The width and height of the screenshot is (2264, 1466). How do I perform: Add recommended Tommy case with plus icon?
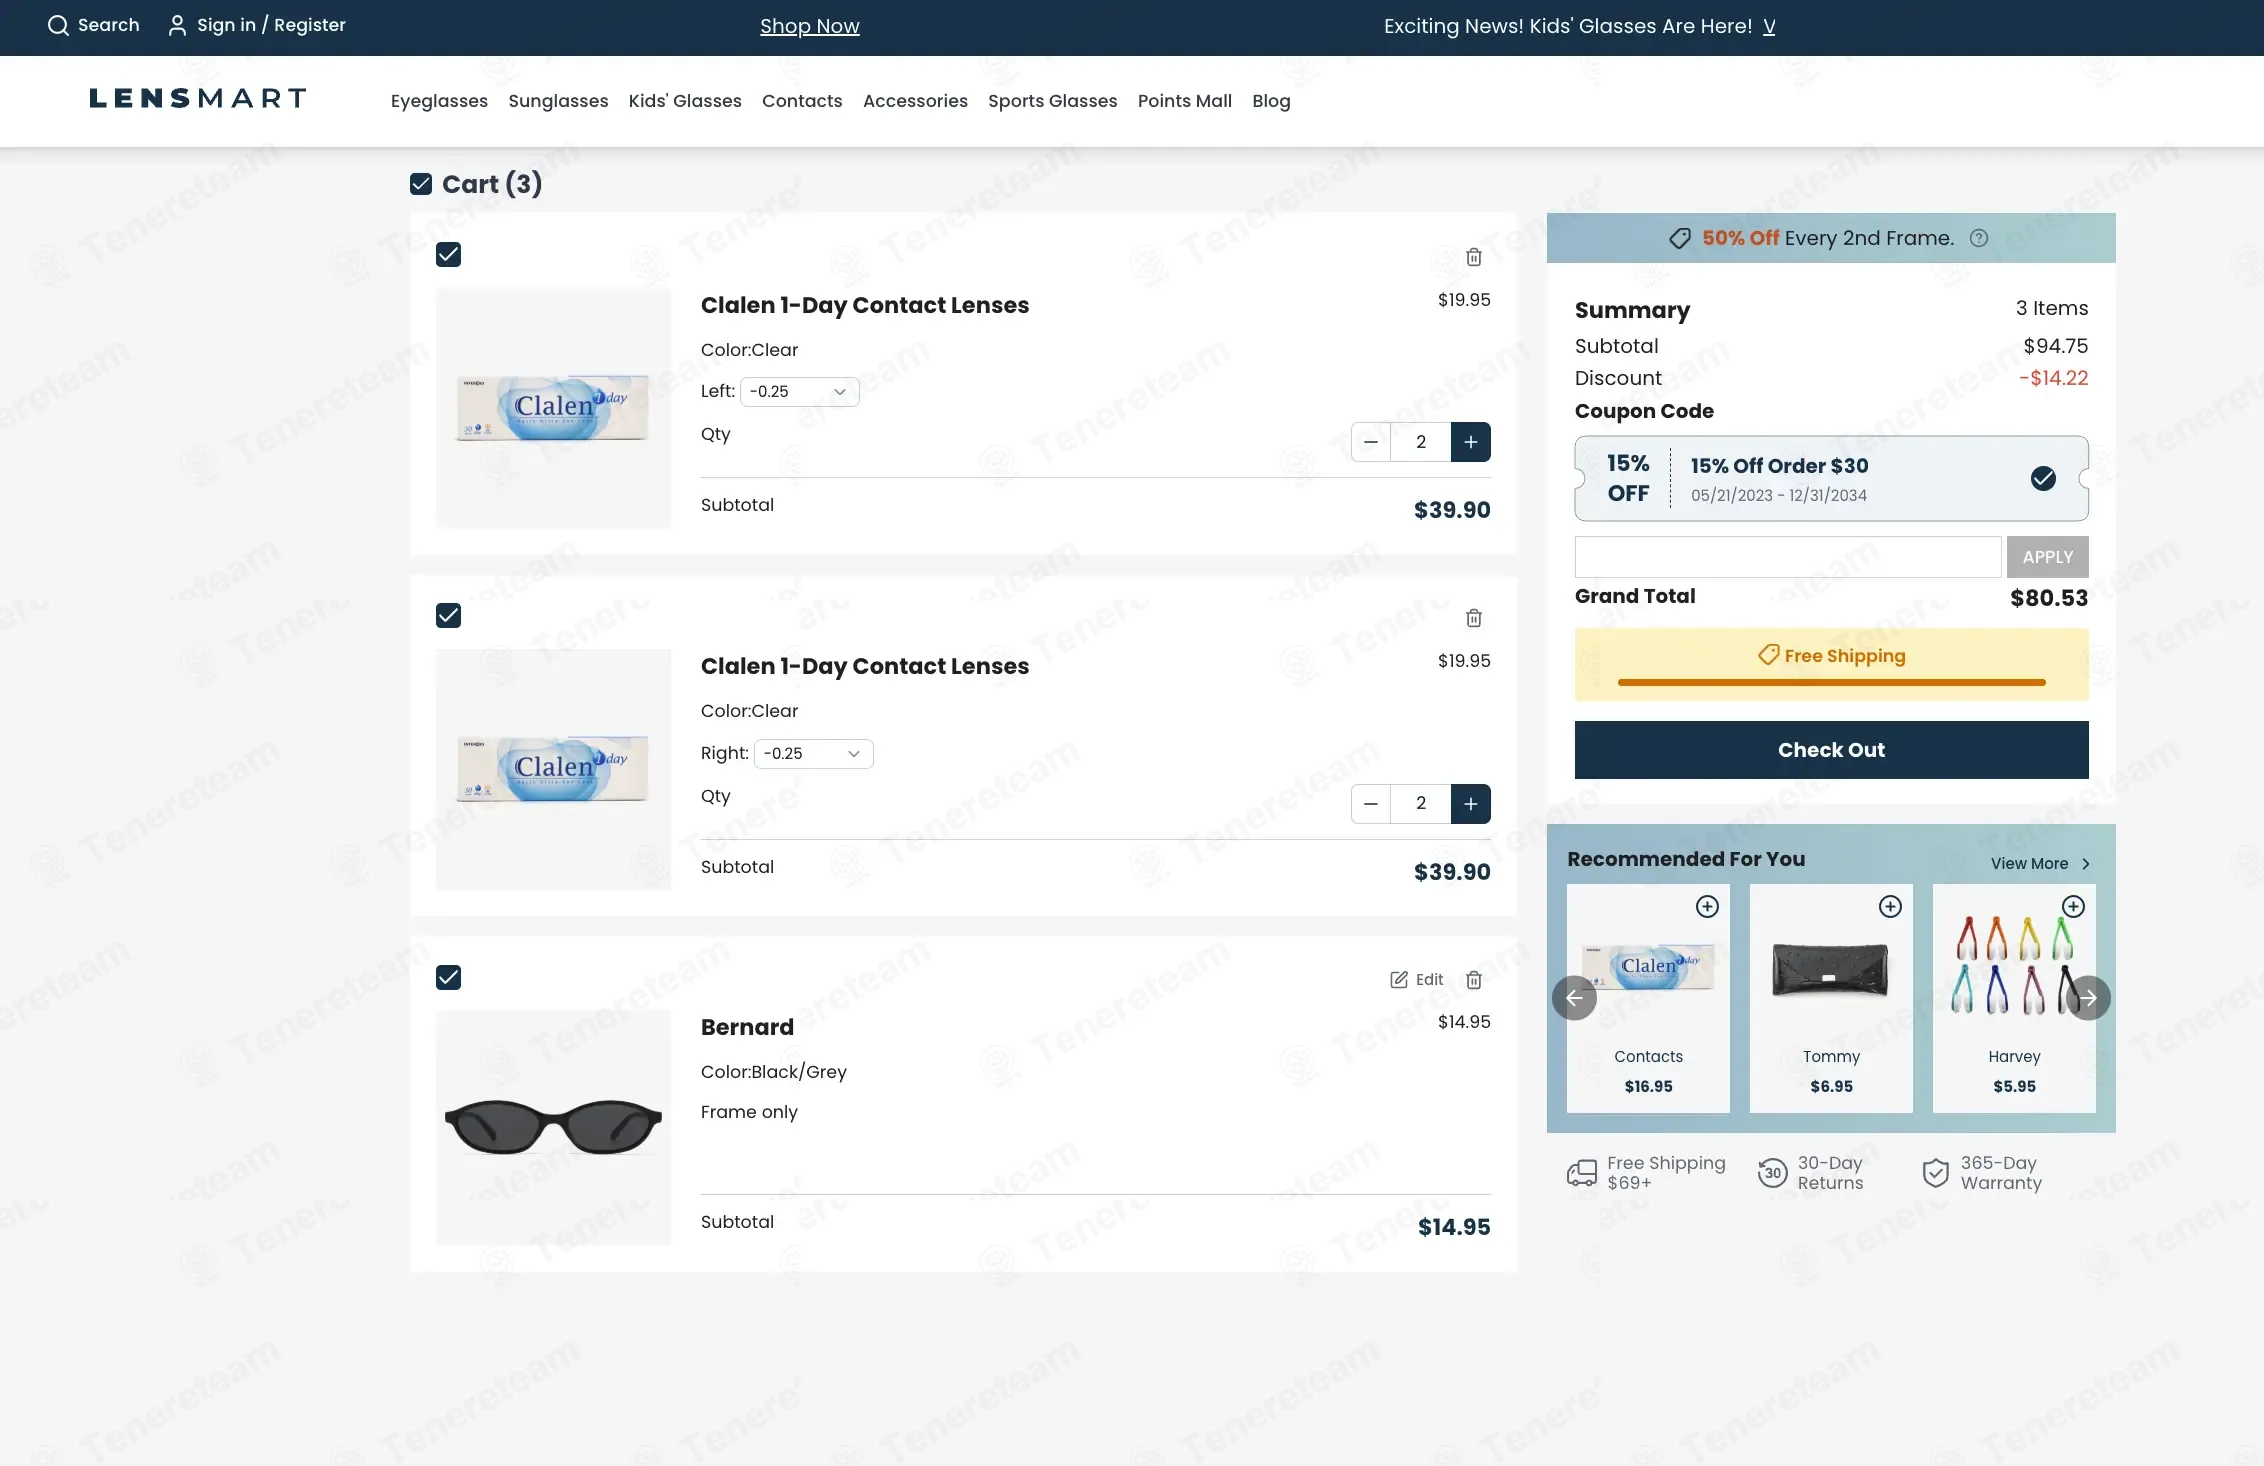pyautogui.click(x=1890, y=906)
